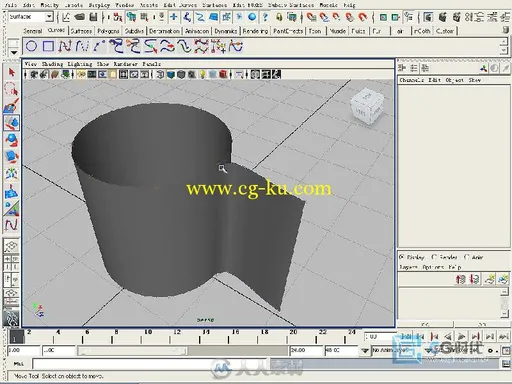This screenshot has height=384, width=512.
Task: Click the light bulb use-all-lights icon
Action: [x=202, y=74]
